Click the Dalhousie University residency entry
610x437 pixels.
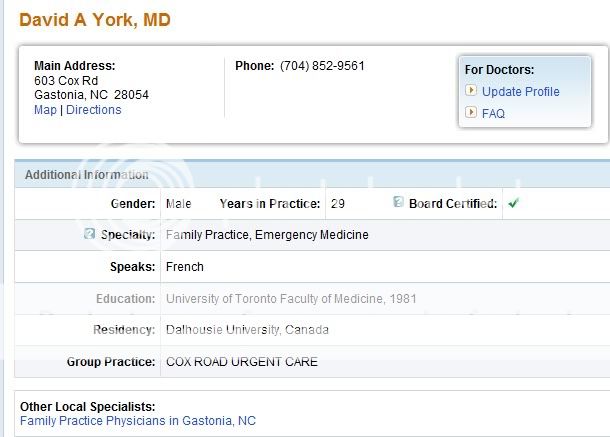pos(247,330)
